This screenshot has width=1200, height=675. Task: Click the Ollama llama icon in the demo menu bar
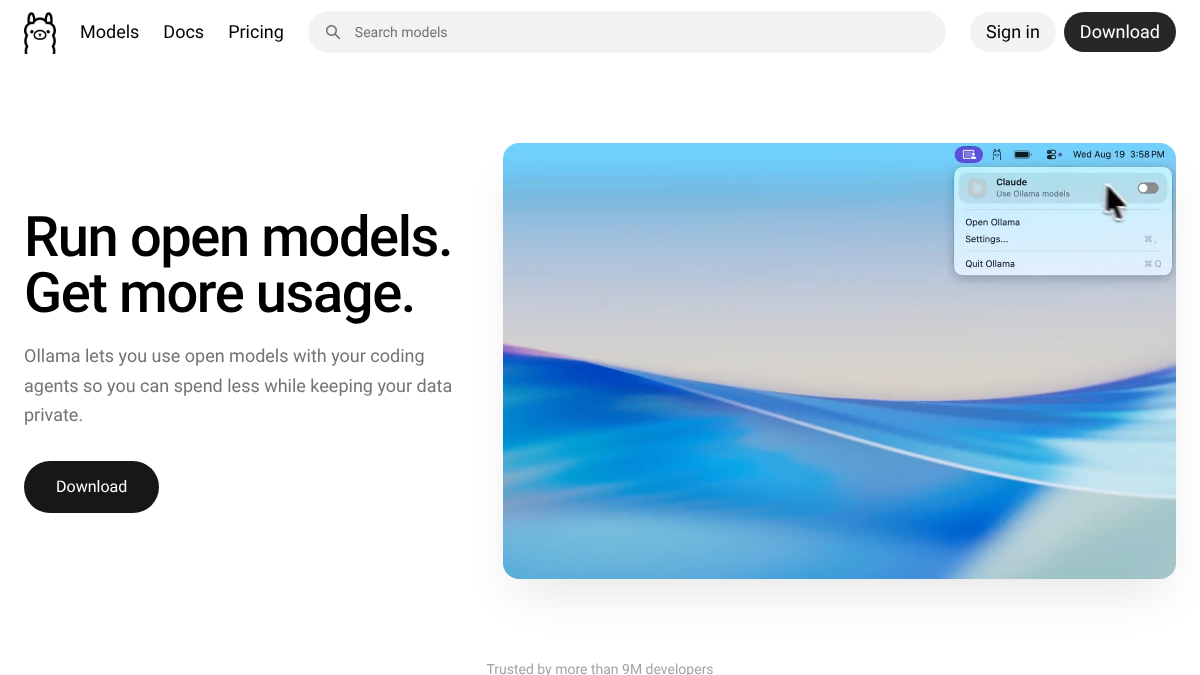(x=997, y=155)
